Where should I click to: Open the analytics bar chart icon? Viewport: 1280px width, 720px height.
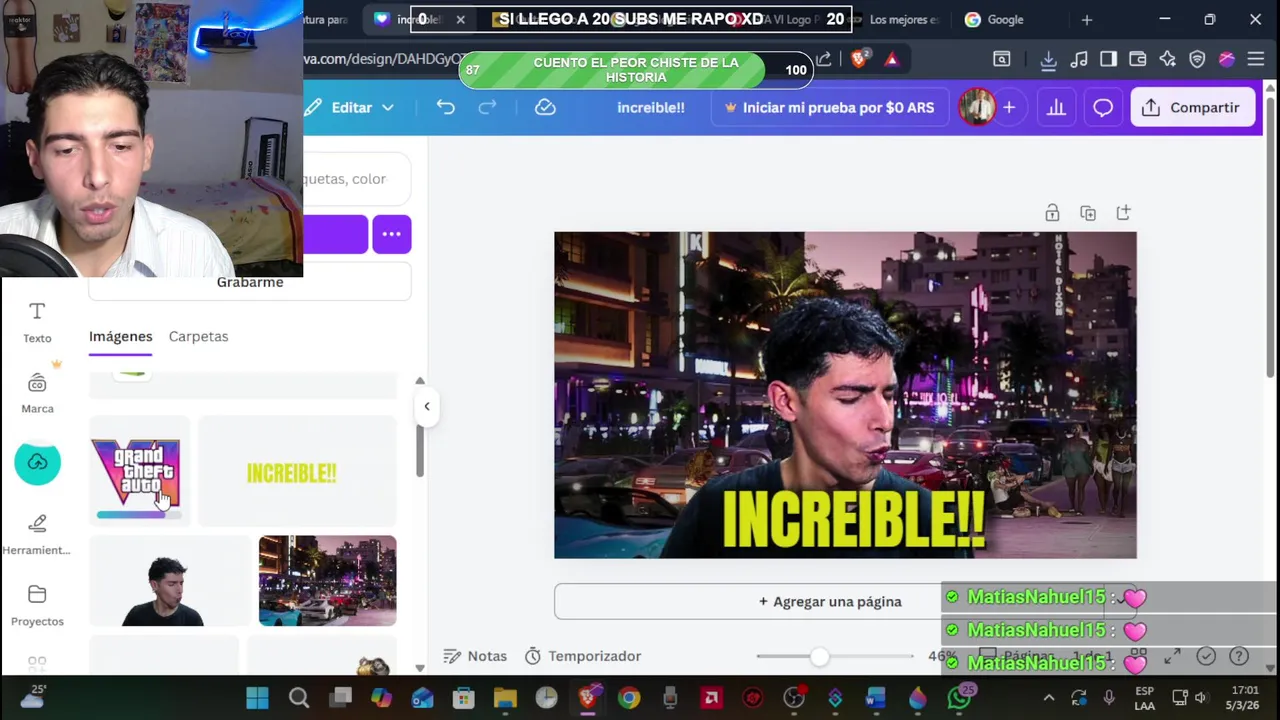pos(1056,107)
